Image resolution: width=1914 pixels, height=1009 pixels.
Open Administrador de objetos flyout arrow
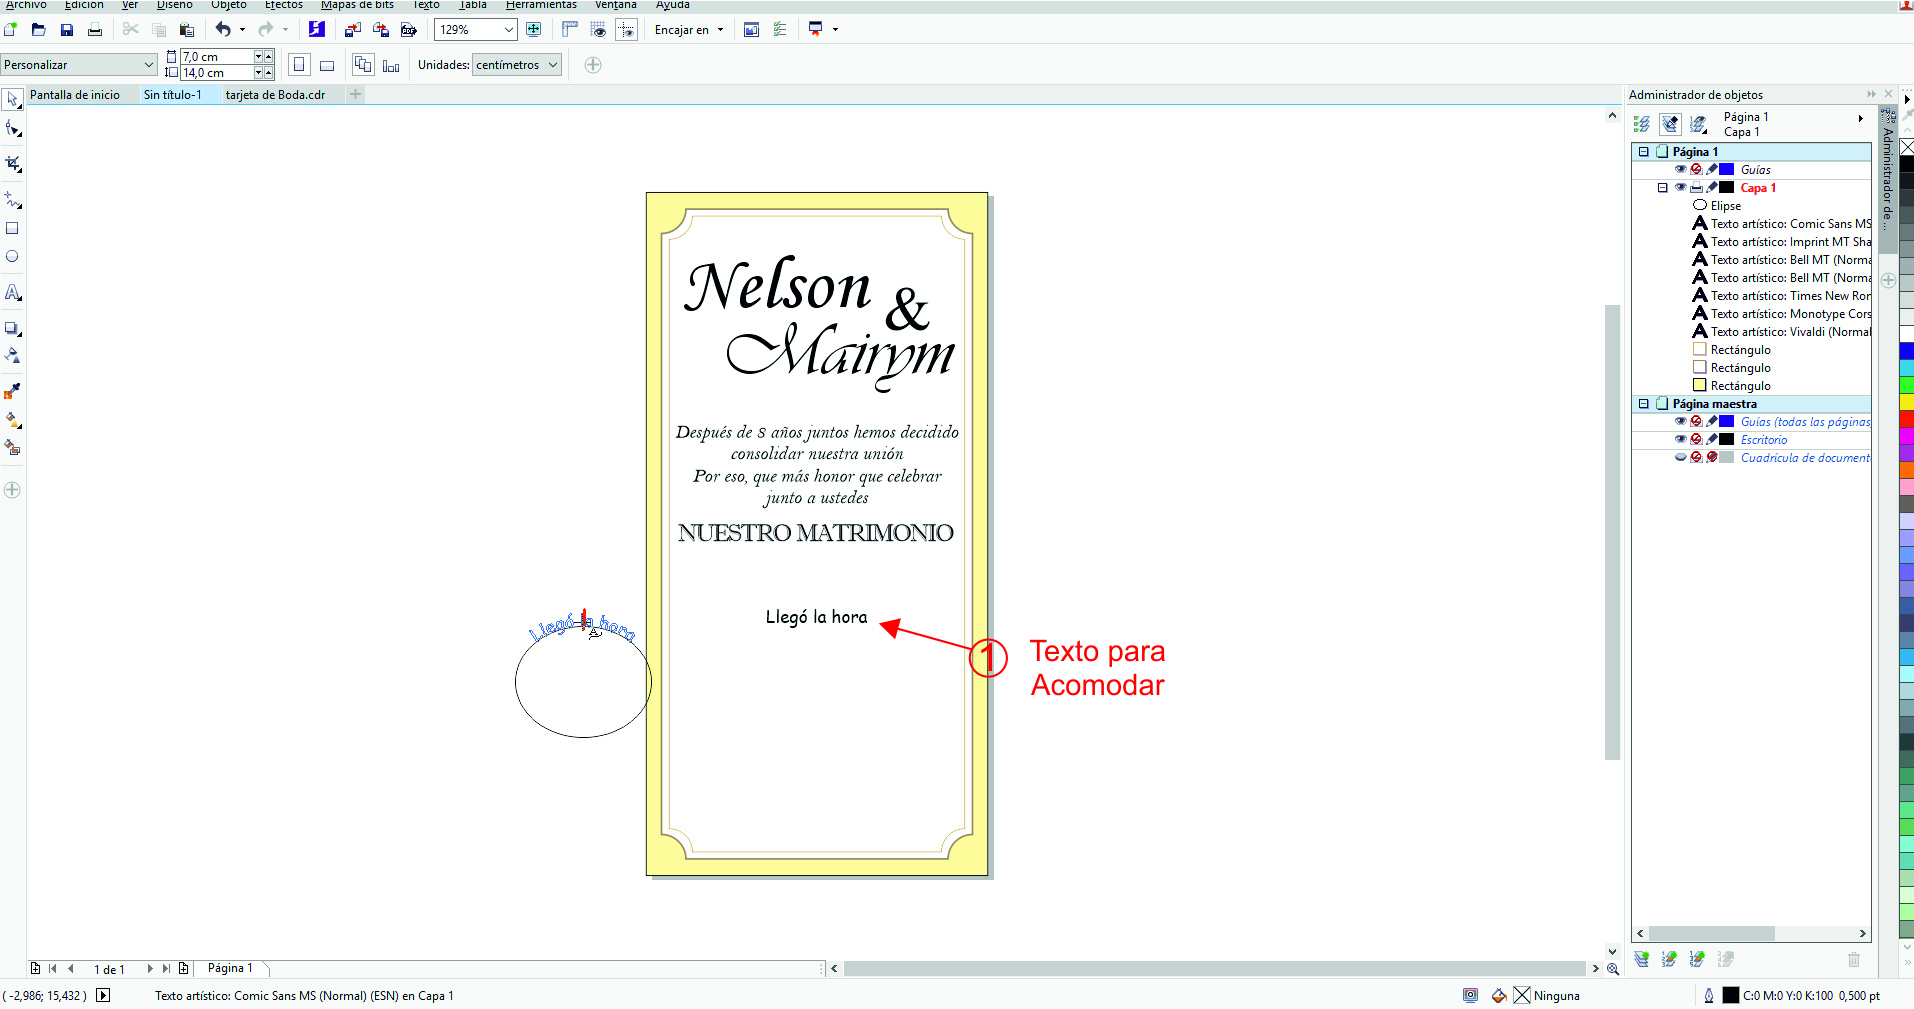(x=1860, y=119)
